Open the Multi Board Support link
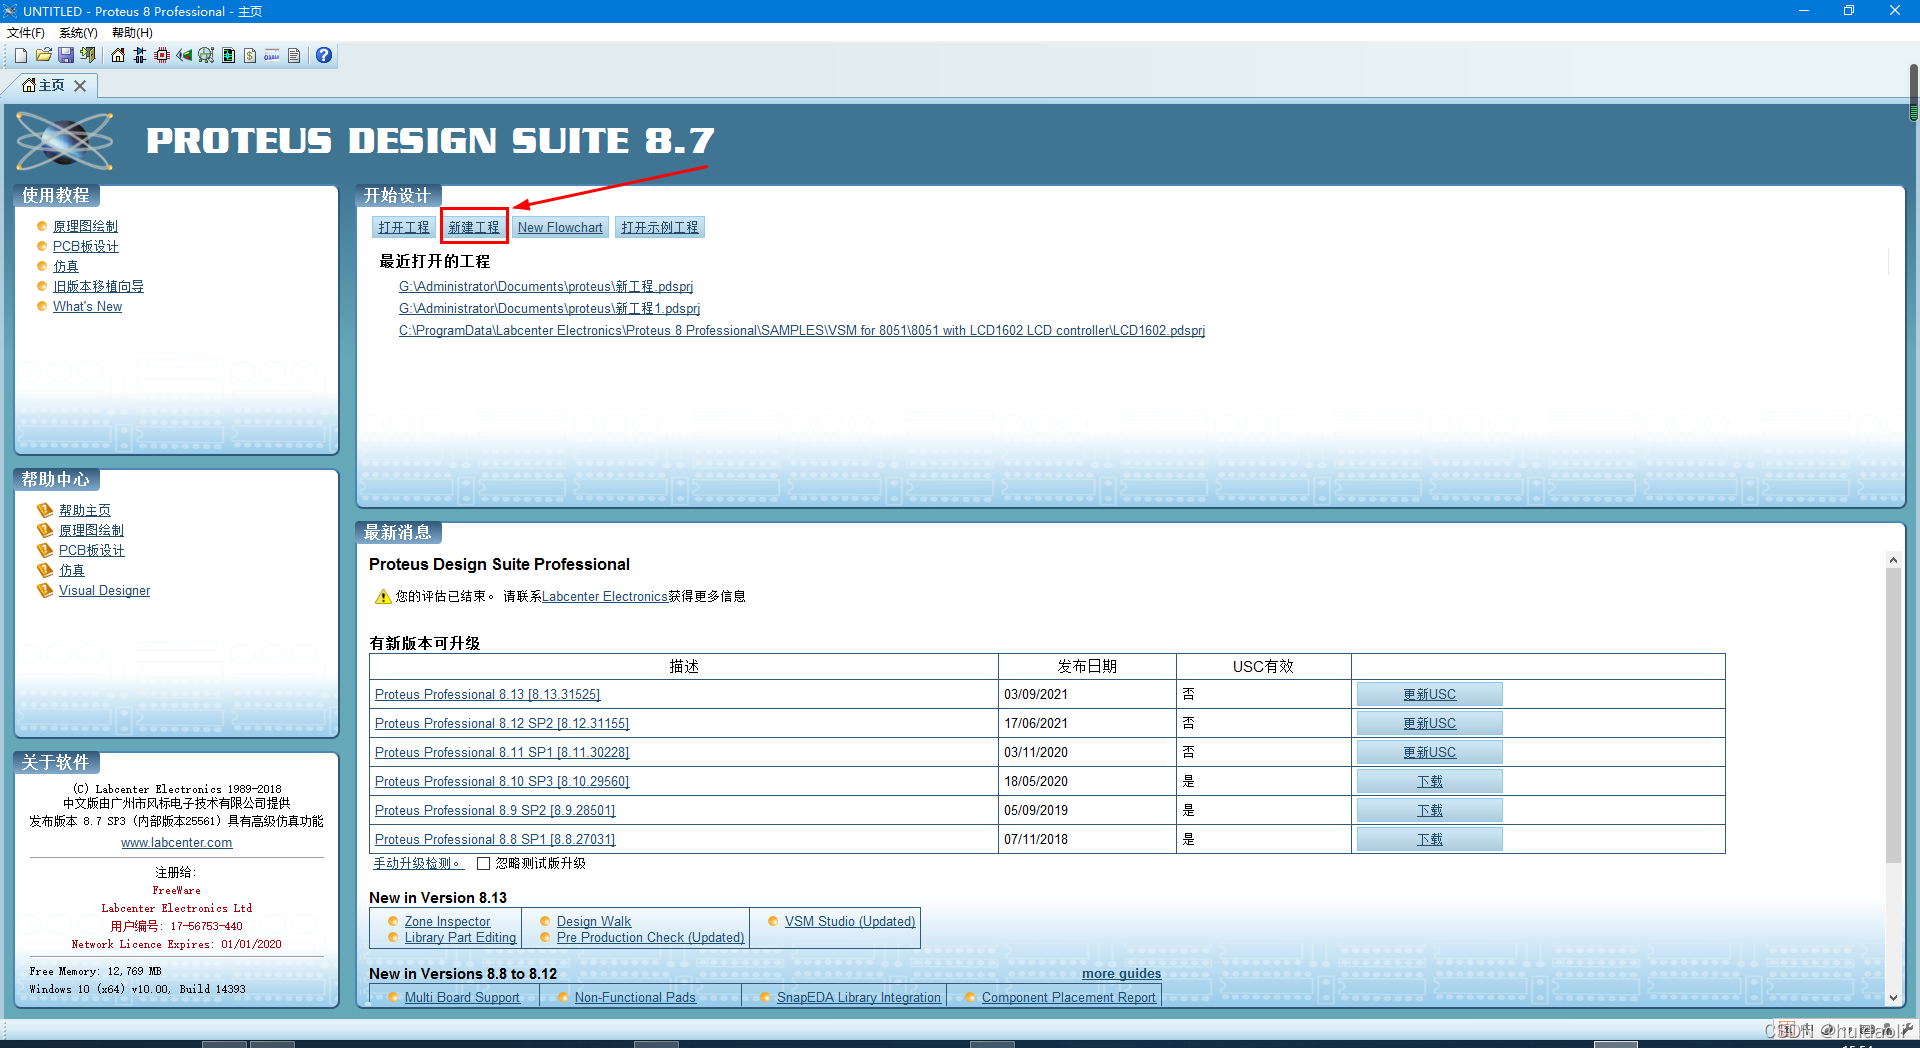Image resolution: width=1920 pixels, height=1048 pixels. [x=462, y=998]
